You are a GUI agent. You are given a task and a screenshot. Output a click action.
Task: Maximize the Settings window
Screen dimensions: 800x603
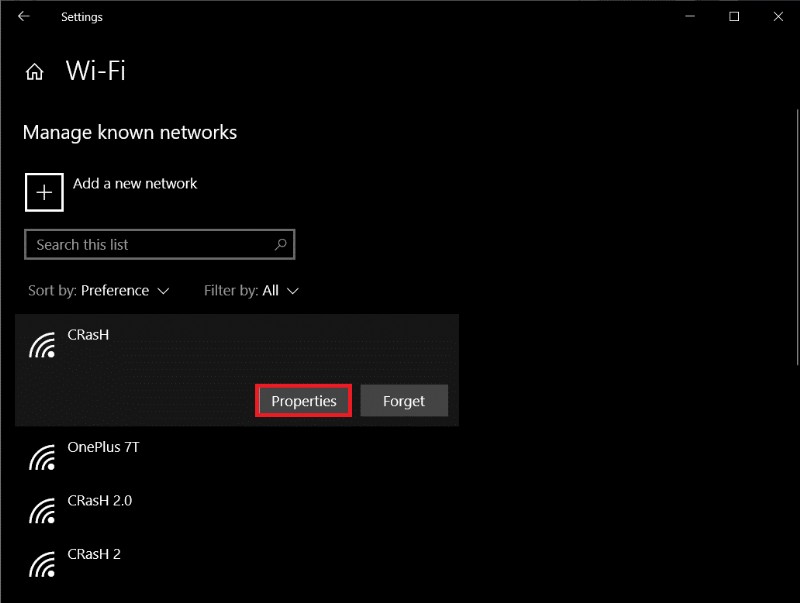tap(733, 16)
